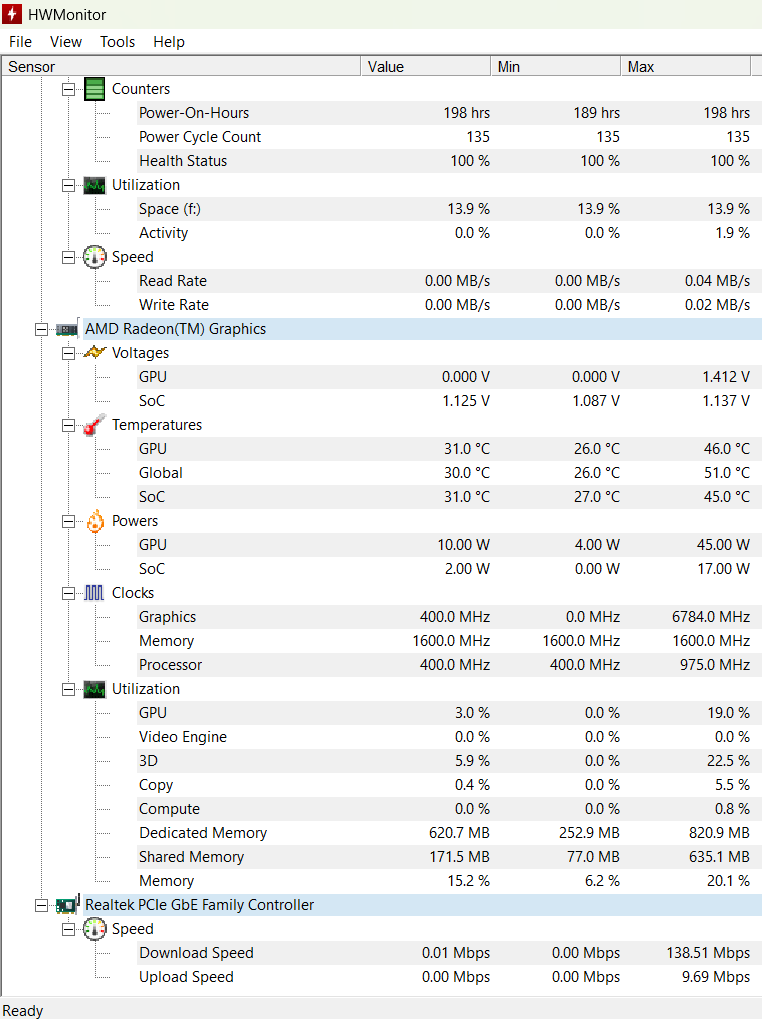This screenshot has height=1019, width=762.
Task: Open the View menu
Action: (66, 42)
